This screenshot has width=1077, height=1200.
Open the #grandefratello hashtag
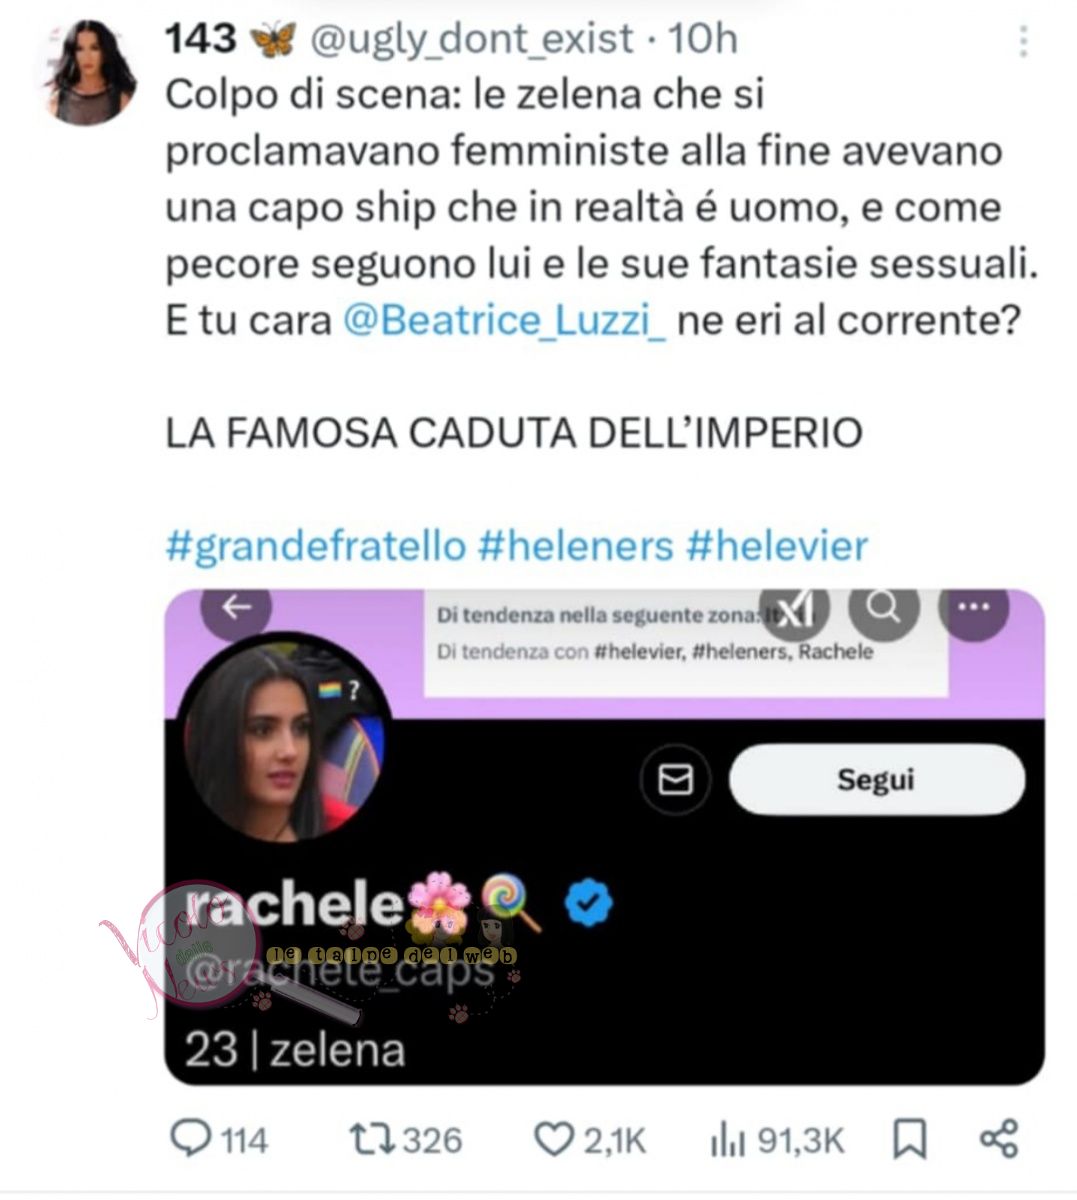pos(315,546)
